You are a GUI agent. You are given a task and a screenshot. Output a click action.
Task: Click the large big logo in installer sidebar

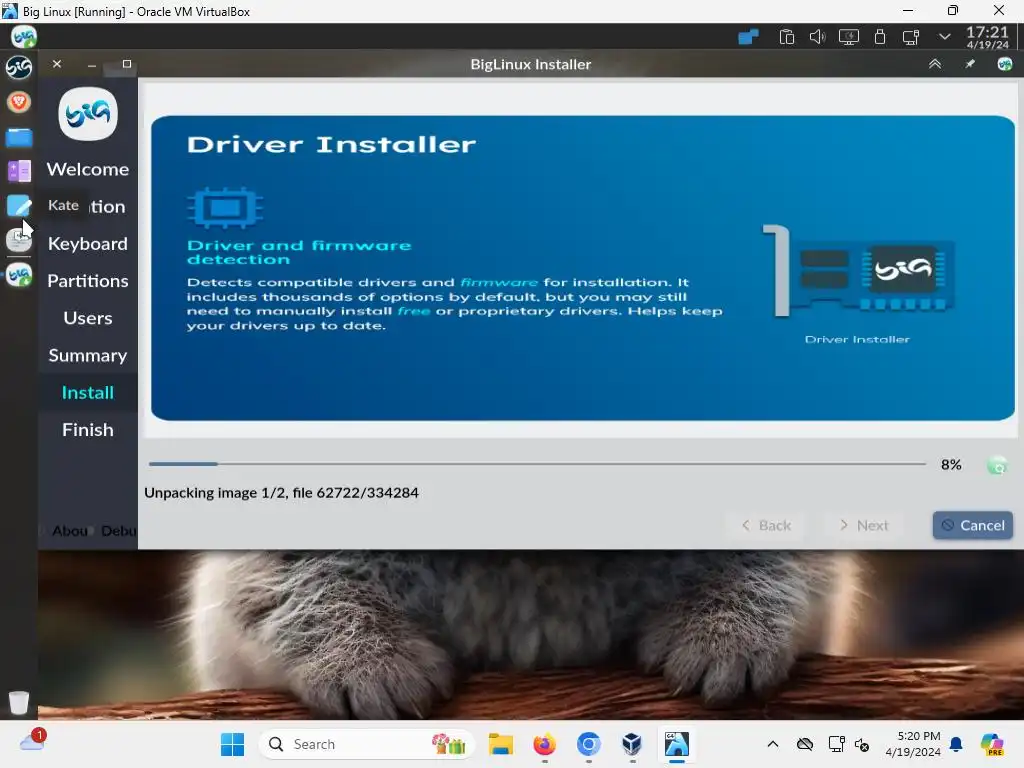tap(88, 114)
